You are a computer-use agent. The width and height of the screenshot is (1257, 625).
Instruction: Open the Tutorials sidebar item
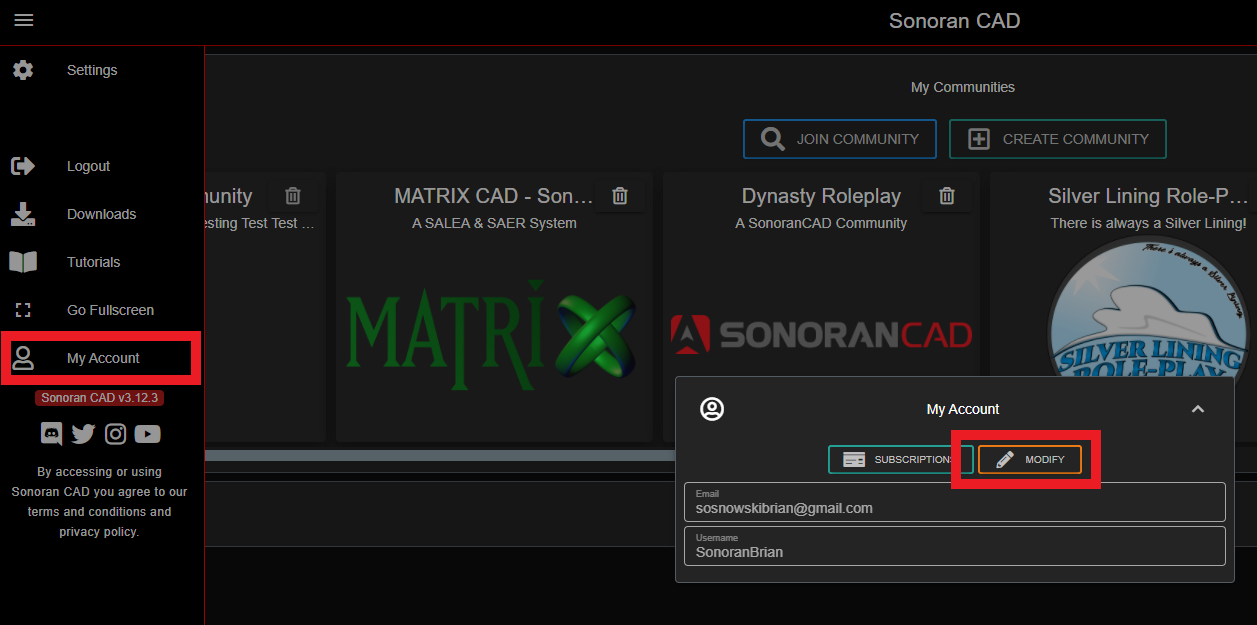(93, 262)
